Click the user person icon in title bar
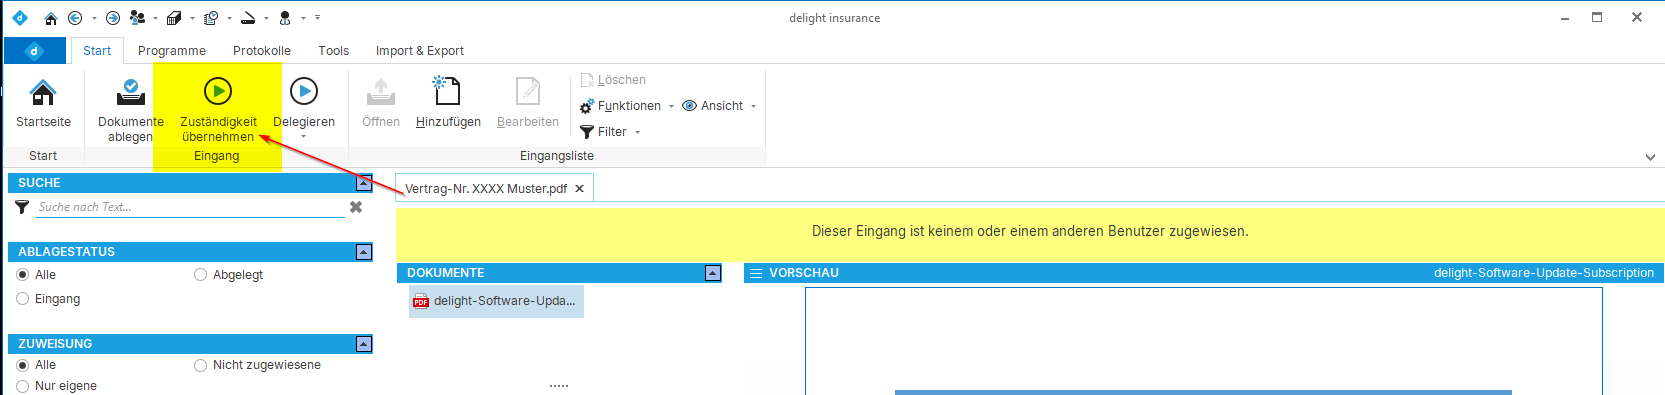This screenshot has width=1665, height=395. click(x=285, y=18)
